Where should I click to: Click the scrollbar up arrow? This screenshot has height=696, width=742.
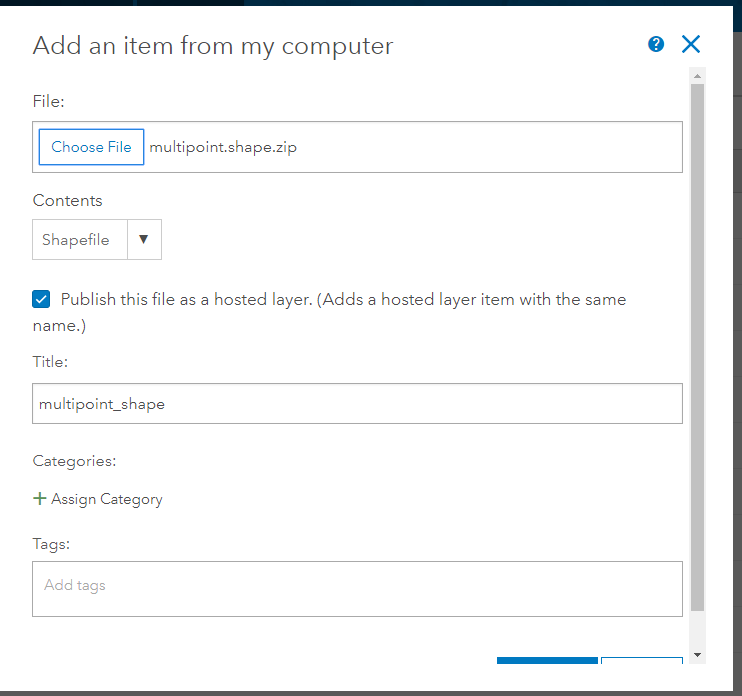click(x=698, y=75)
